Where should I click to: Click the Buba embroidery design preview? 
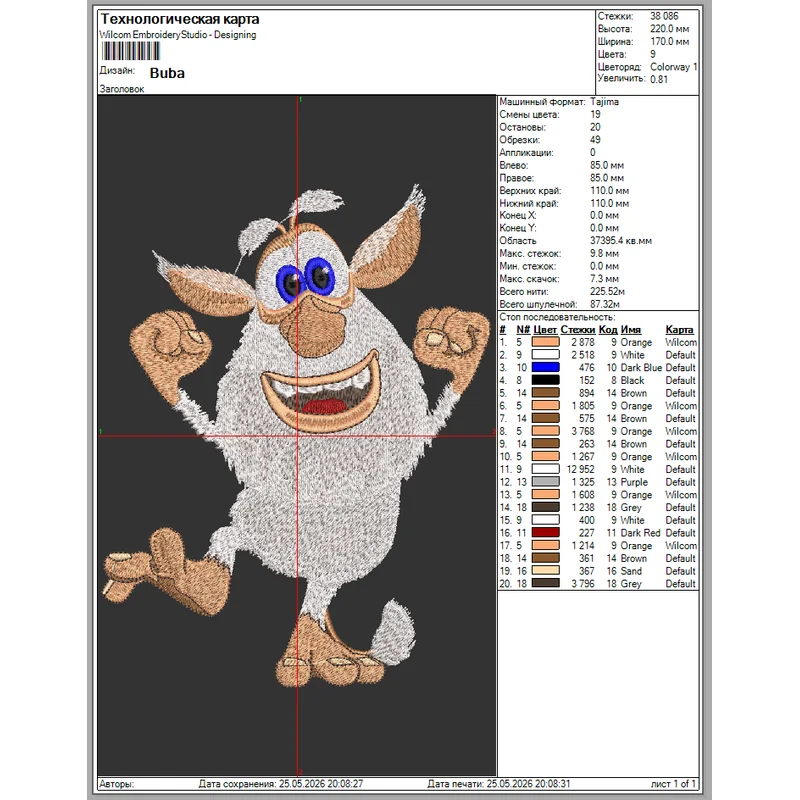[297, 435]
